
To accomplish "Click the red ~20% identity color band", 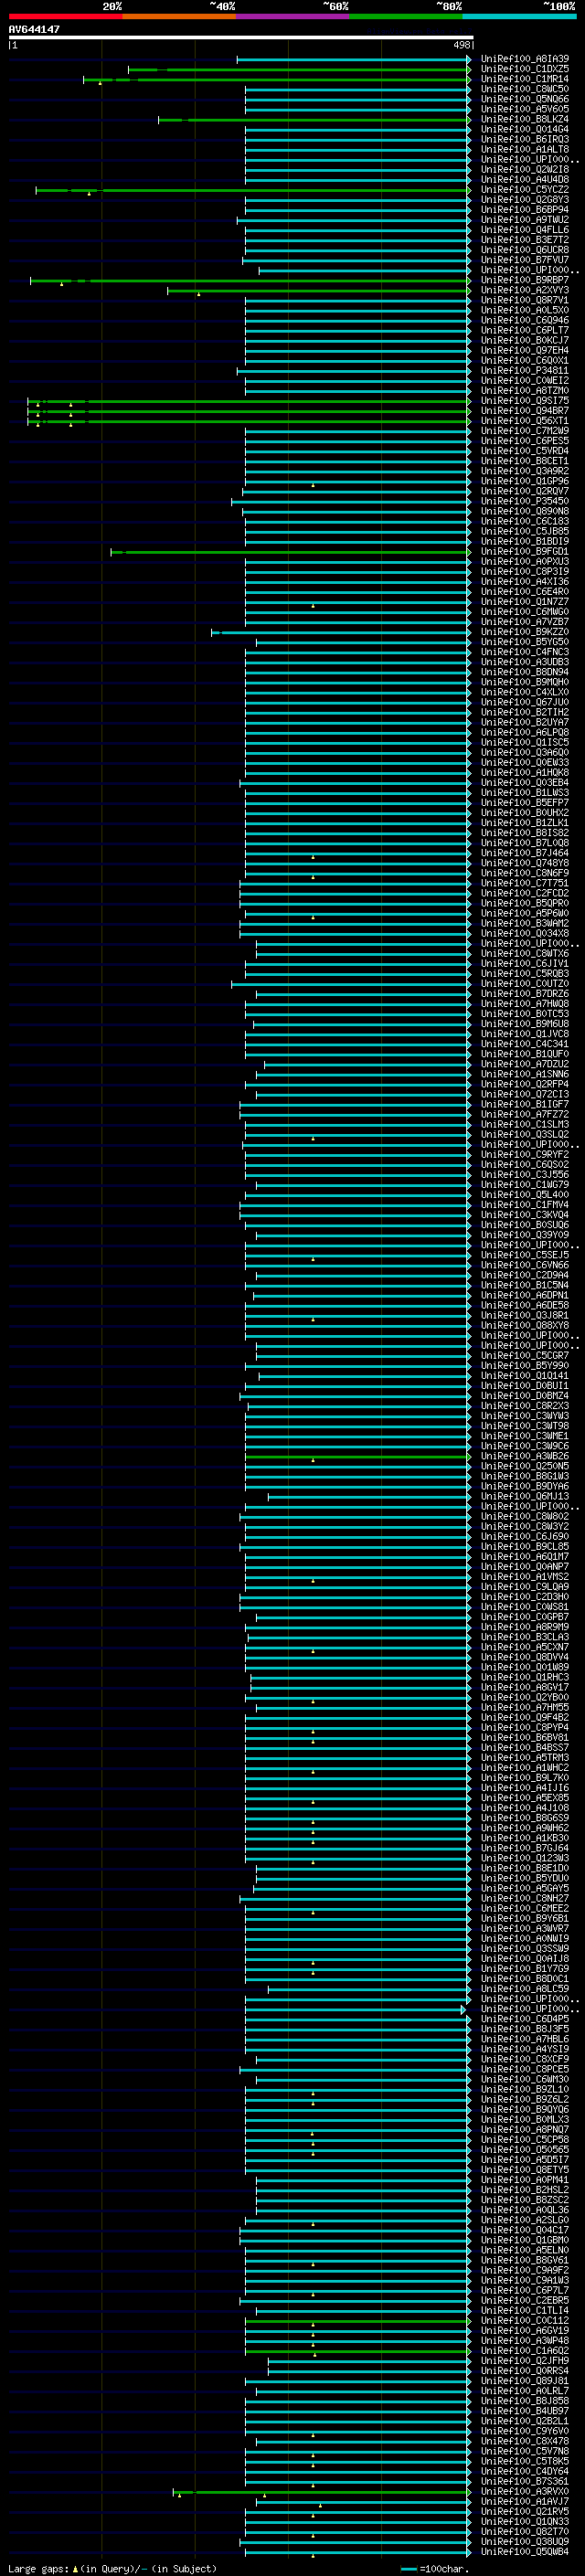I will pos(65,16).
